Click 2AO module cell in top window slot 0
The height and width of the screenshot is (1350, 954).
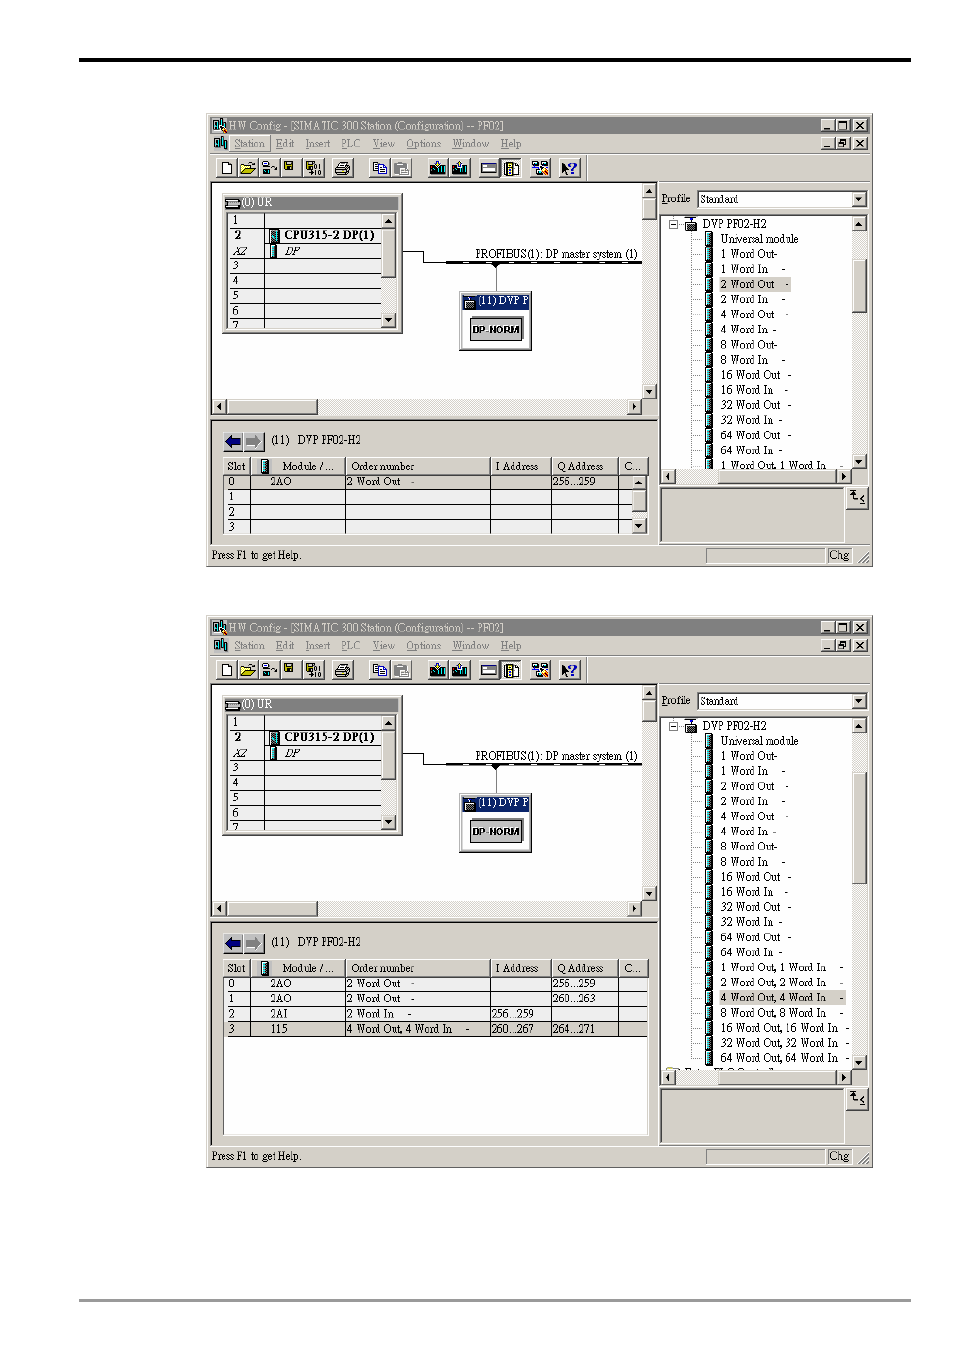click(297, 482)
